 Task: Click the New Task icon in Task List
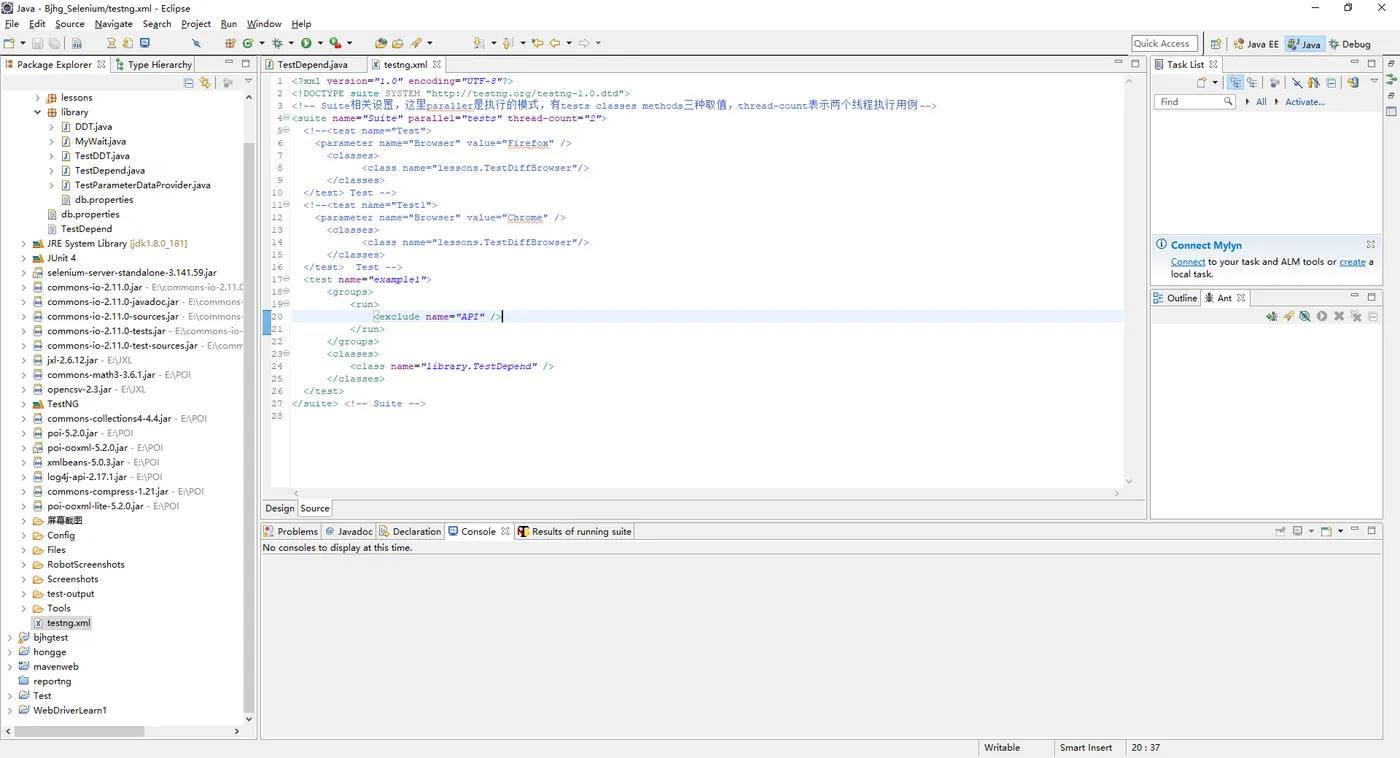click(1202, 83)
